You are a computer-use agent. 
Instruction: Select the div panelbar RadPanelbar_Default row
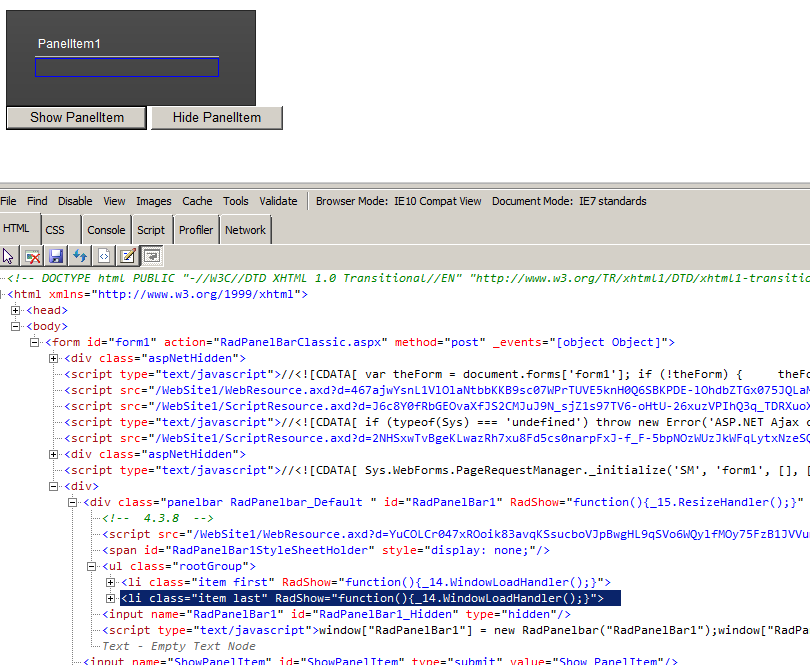pos(444,503)
